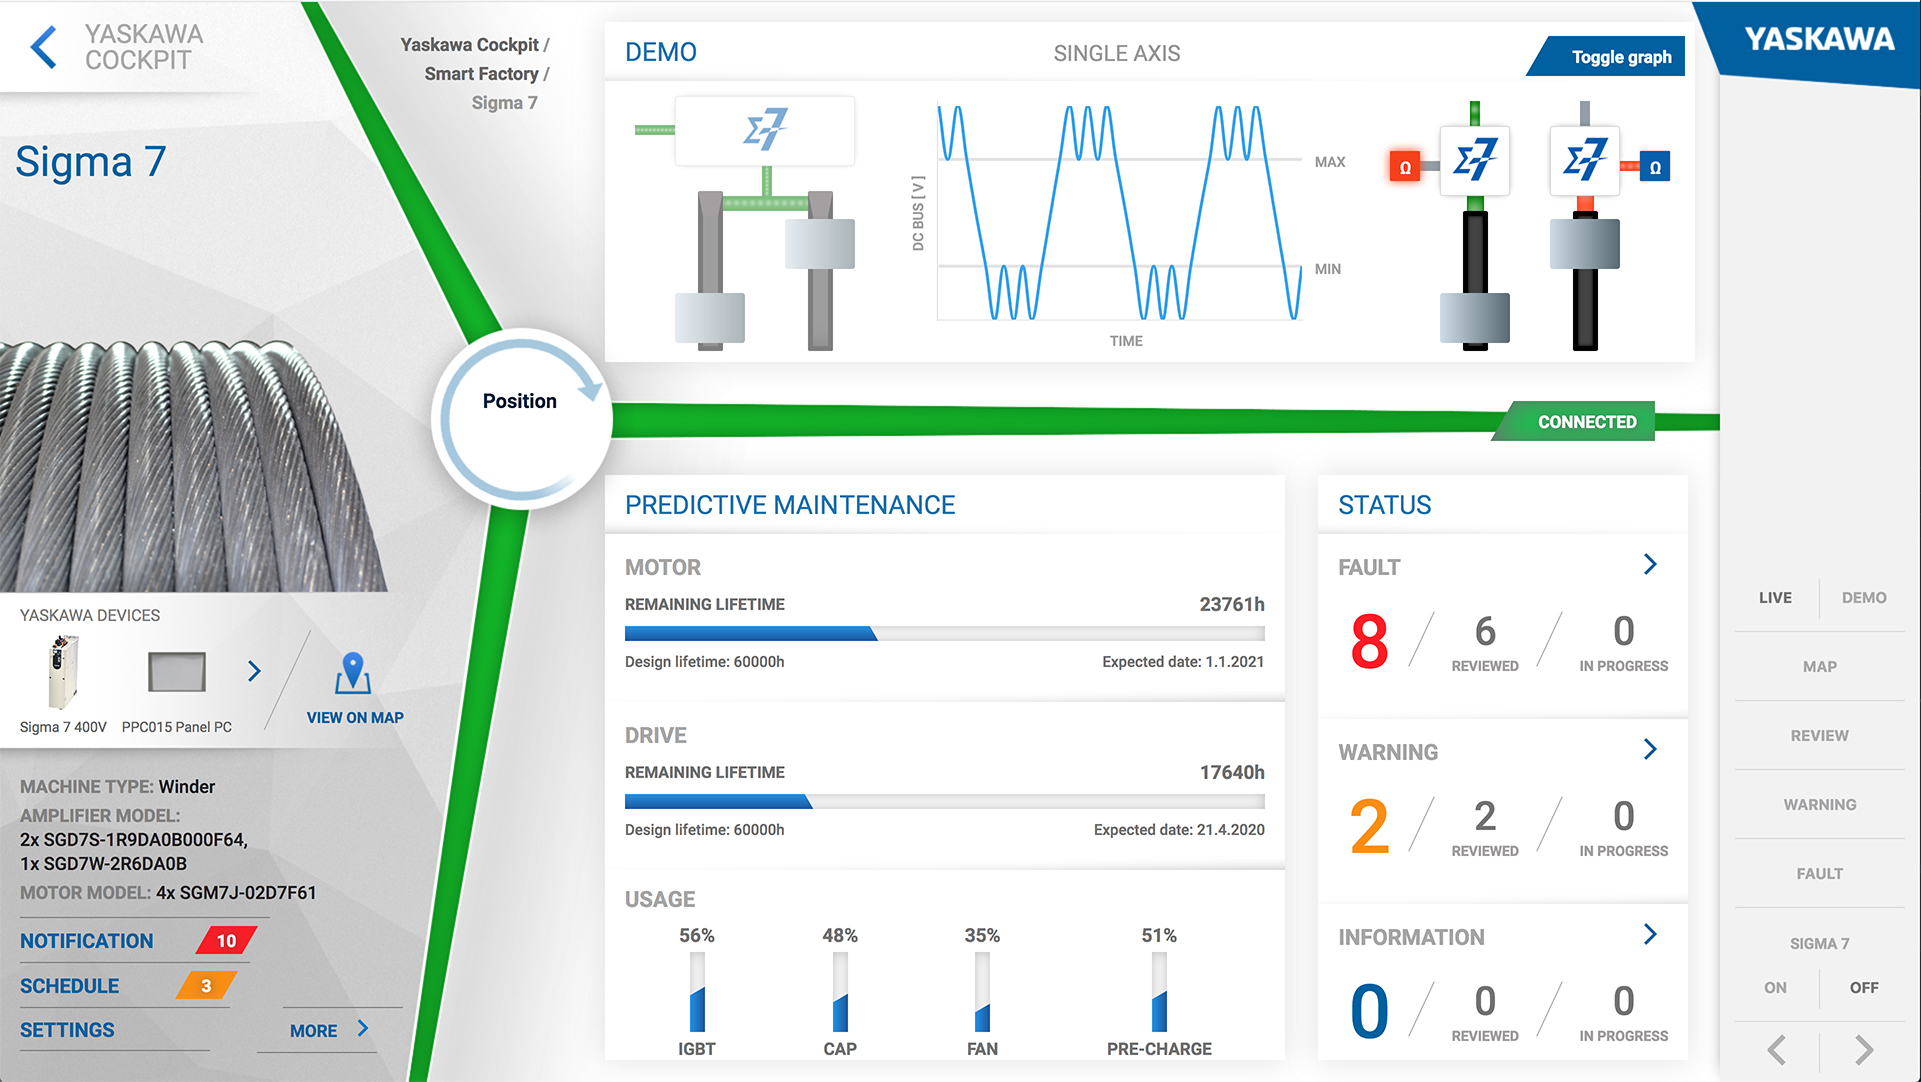The image size is (1921, 1082).
Task: Open SCHEDULE link
Action: point(70,986)
